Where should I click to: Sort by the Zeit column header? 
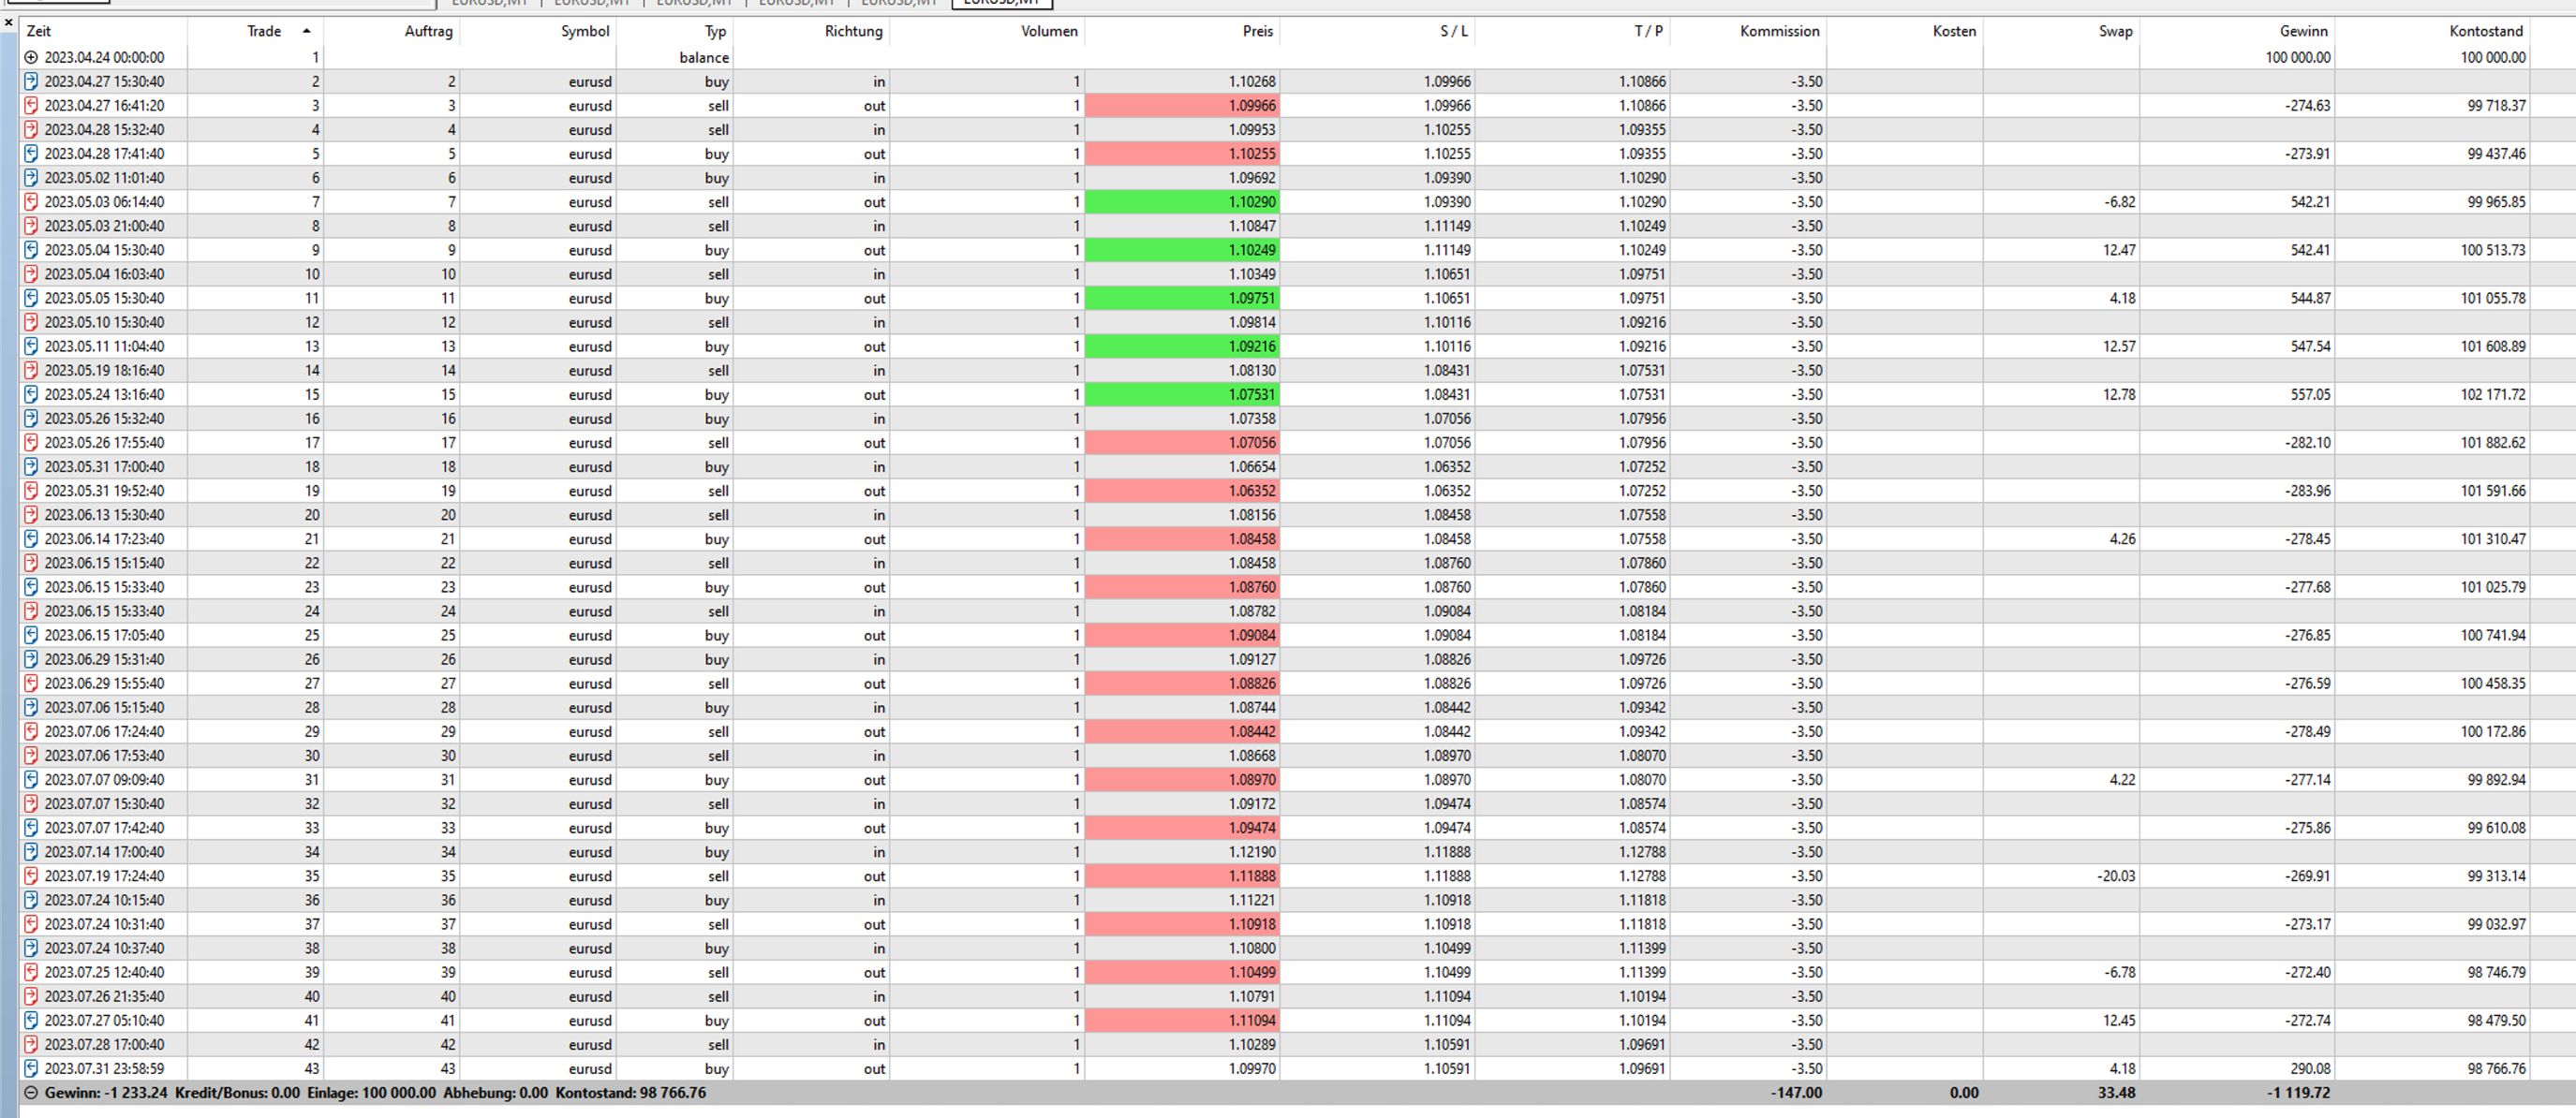39,31
